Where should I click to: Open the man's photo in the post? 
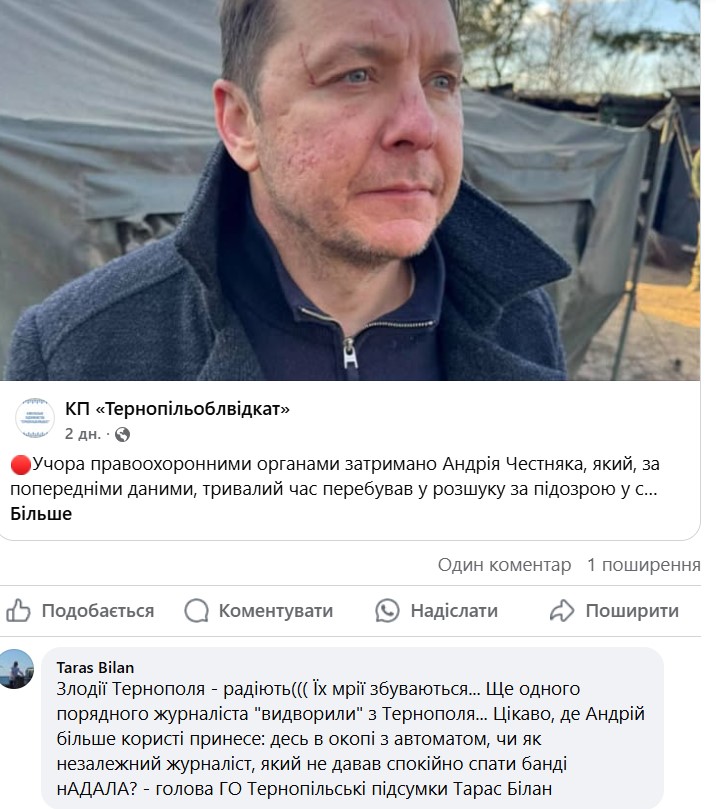[350, 190]
